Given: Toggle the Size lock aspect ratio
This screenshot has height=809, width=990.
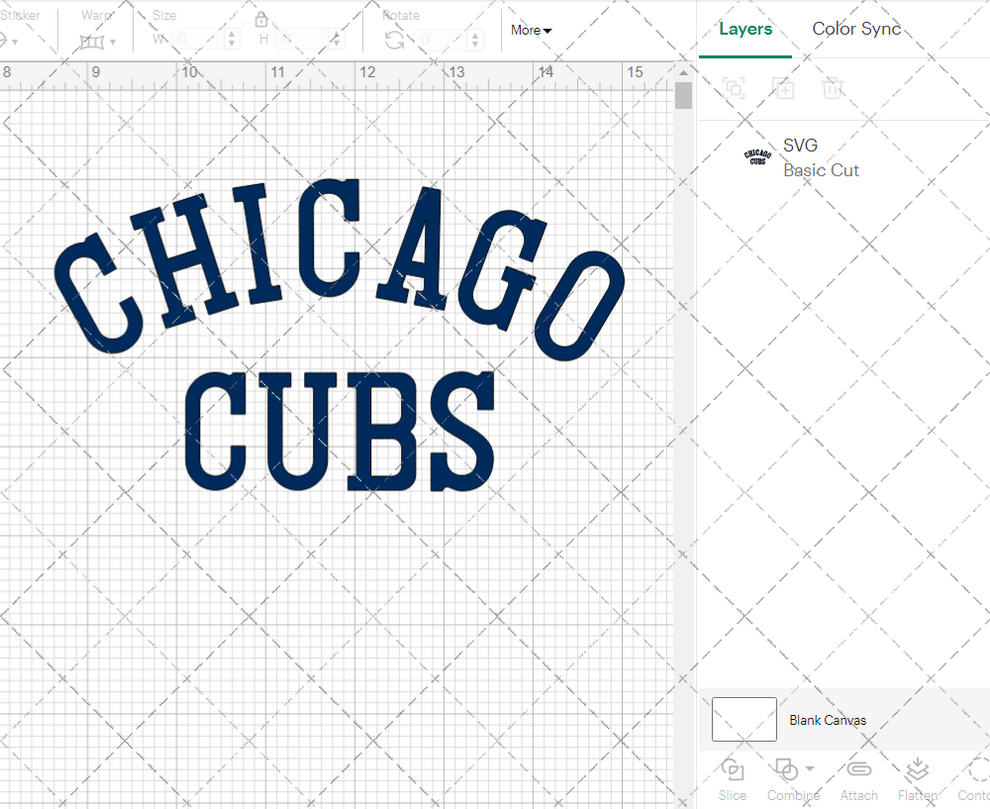Looking at the screenshot, I should click(262, 18).
